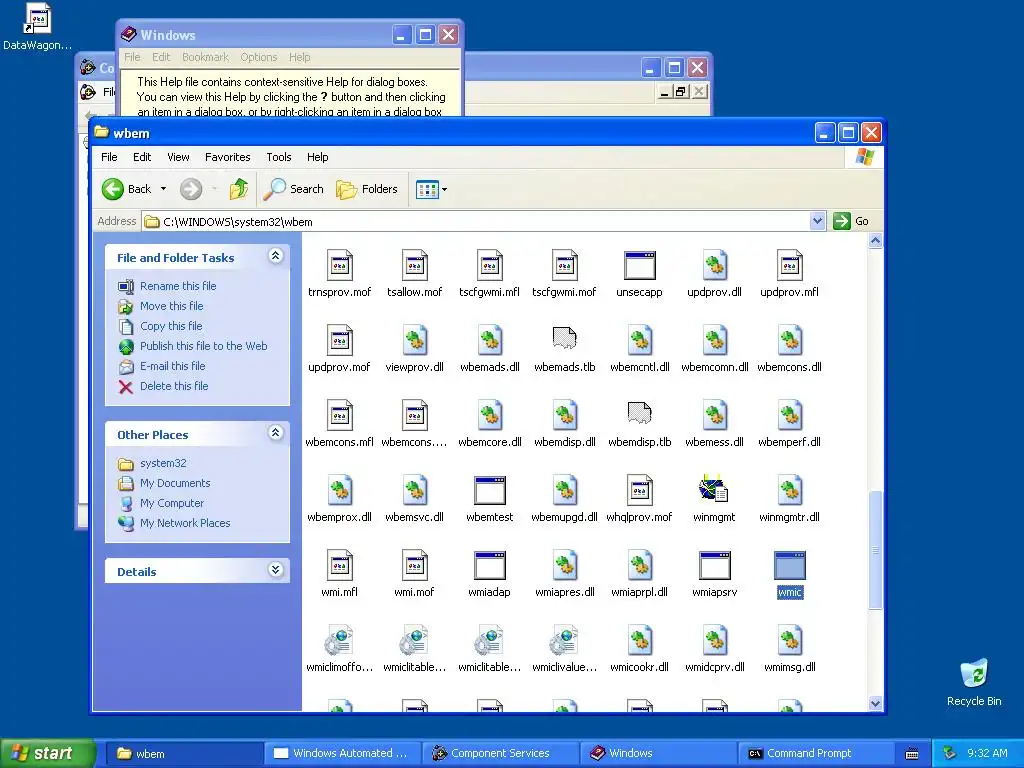Open My Computer from Other Places

(x=172, y=503)
